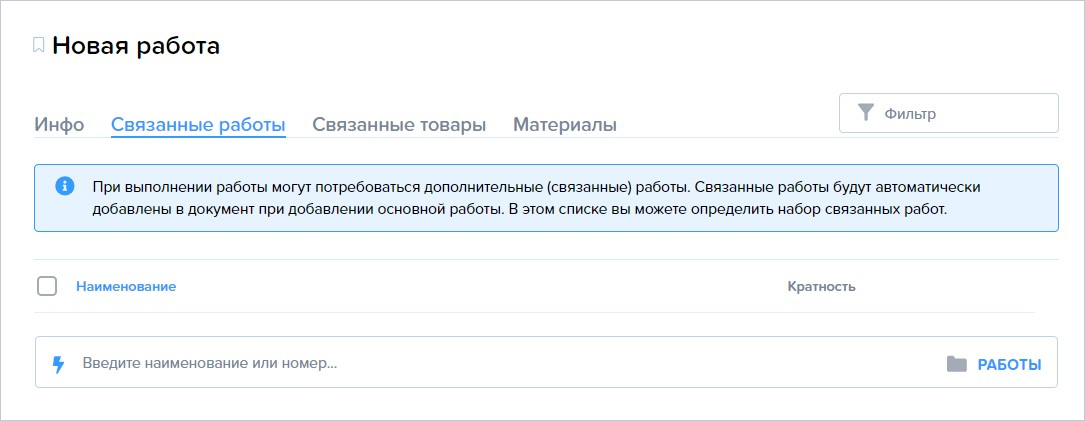Viewport: 1085px width, 421px height.
Task: Sort by the Наименование column header
Action: (126, 287)
